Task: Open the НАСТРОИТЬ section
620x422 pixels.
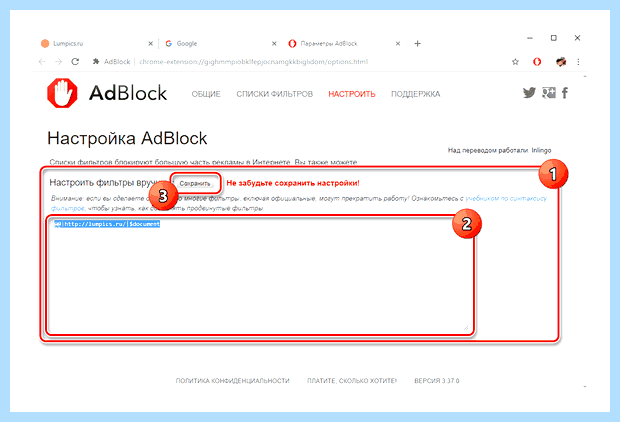Action: (x=352, y=94)
